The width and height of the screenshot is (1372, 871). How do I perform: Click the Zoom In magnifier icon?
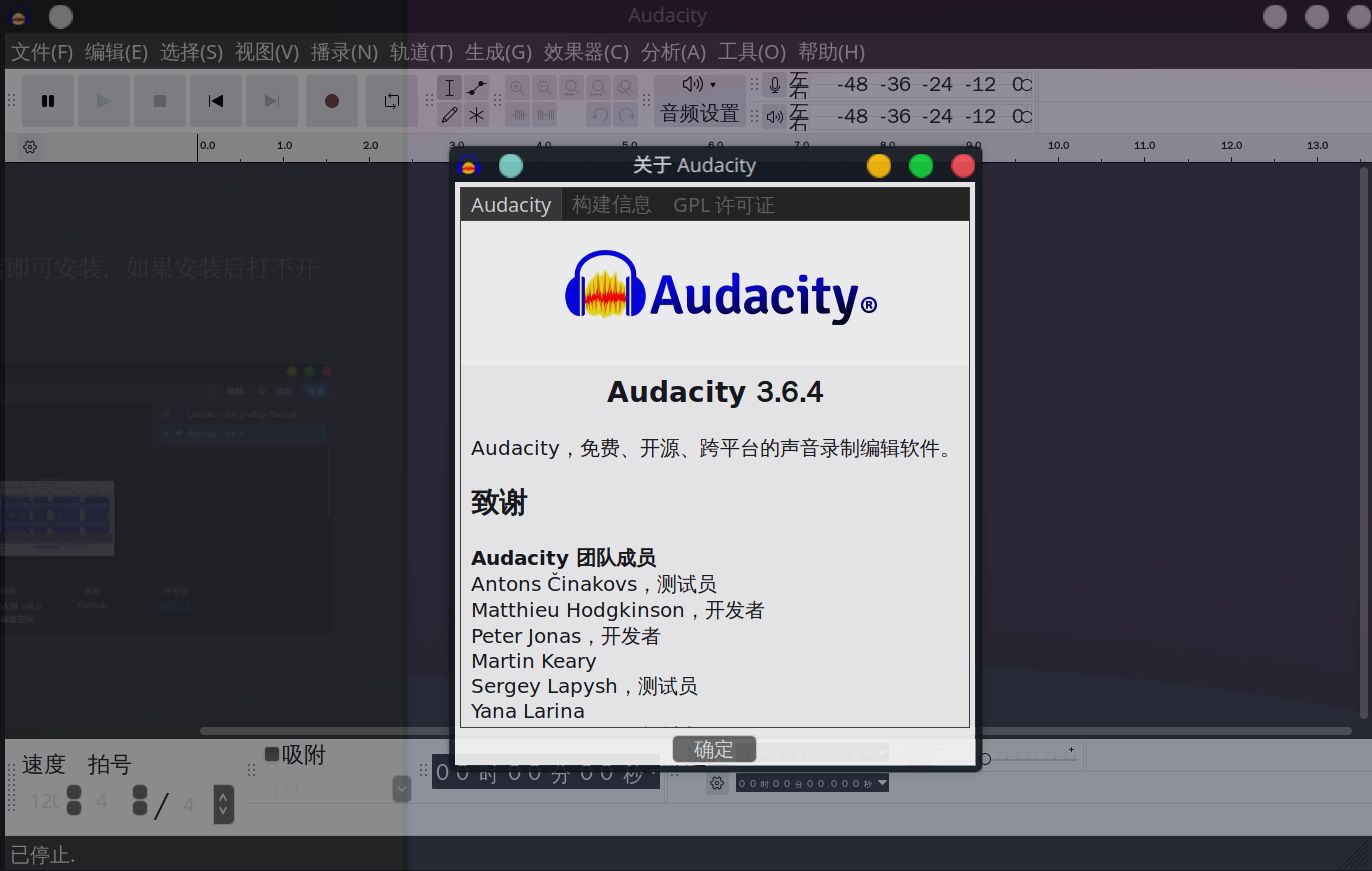coord(517,88)
